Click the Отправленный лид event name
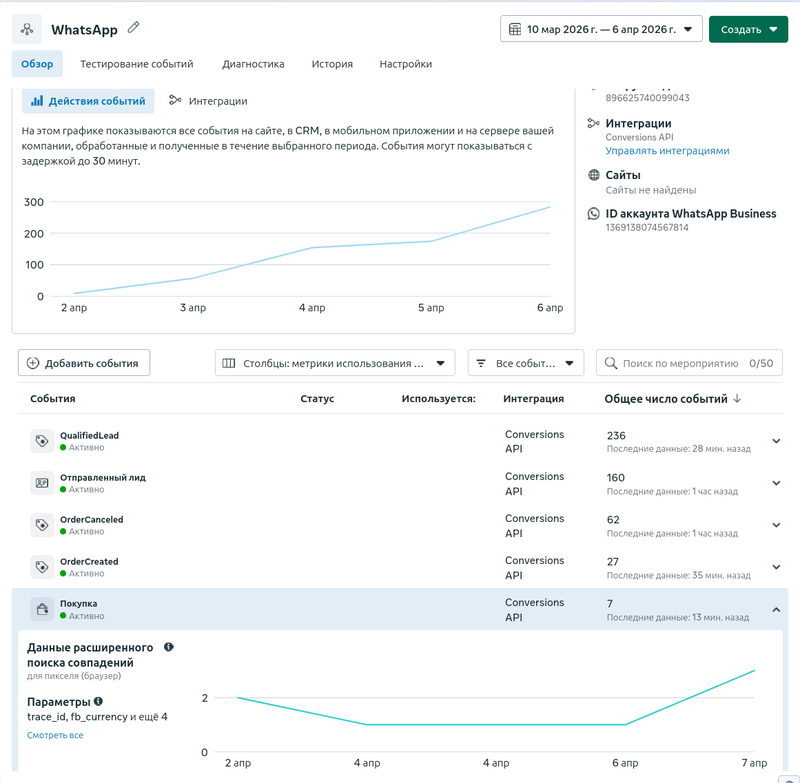 [103, 477]
